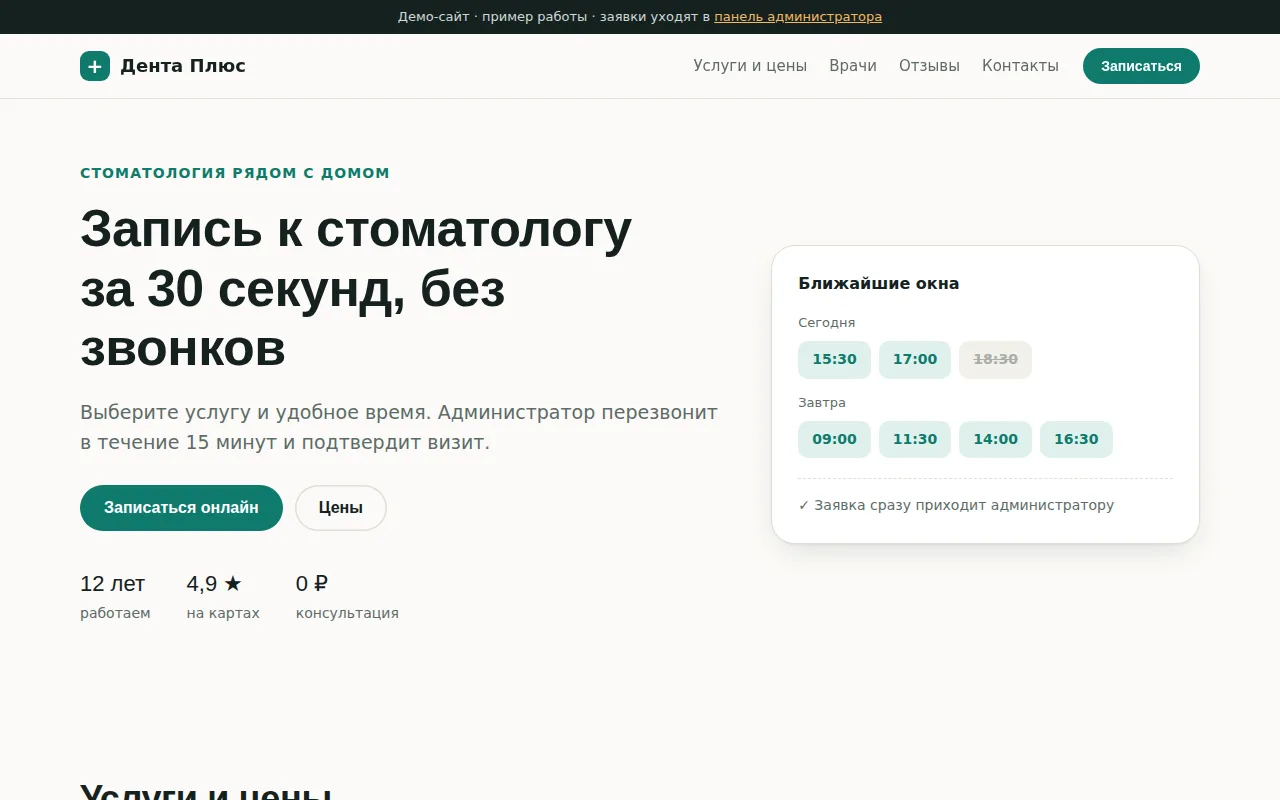Click the Завтра label in the card
This screenshot has height=800, width=1280.
(822, 403)
